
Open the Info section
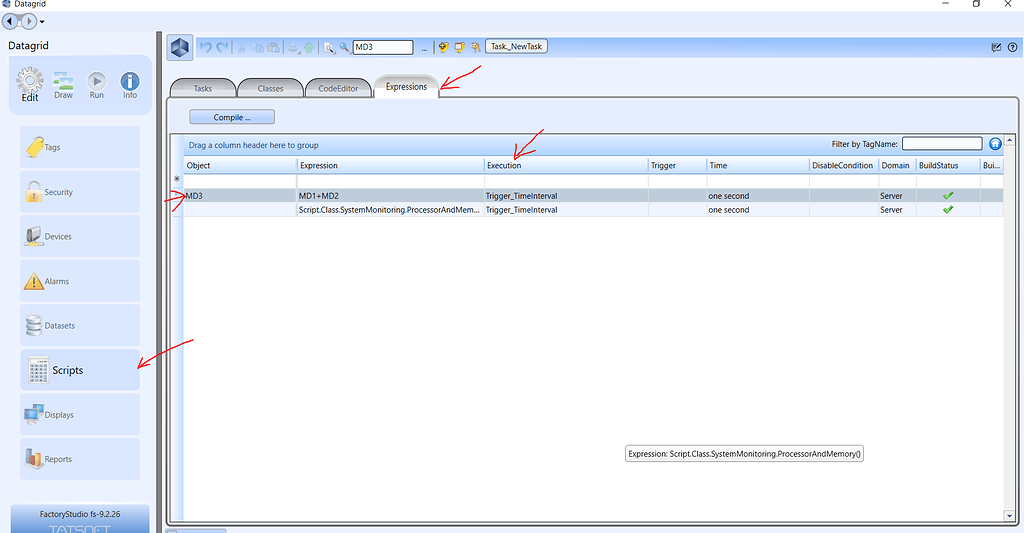coord(129,84)
